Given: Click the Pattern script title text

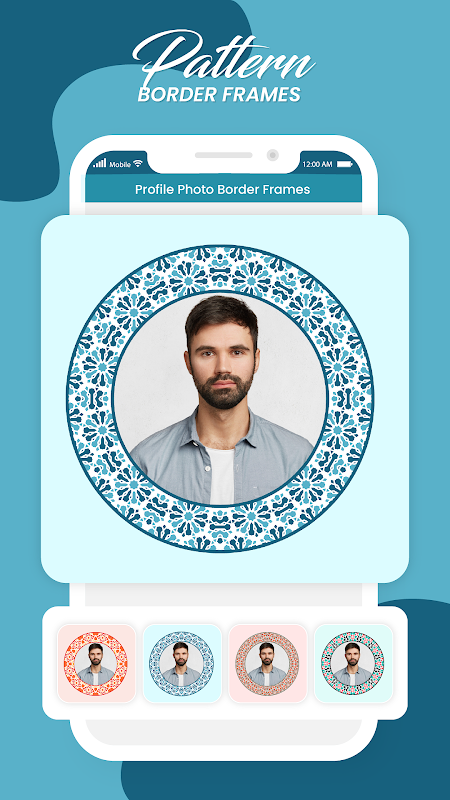Looking at the screenshot, I should click(223, 59).
